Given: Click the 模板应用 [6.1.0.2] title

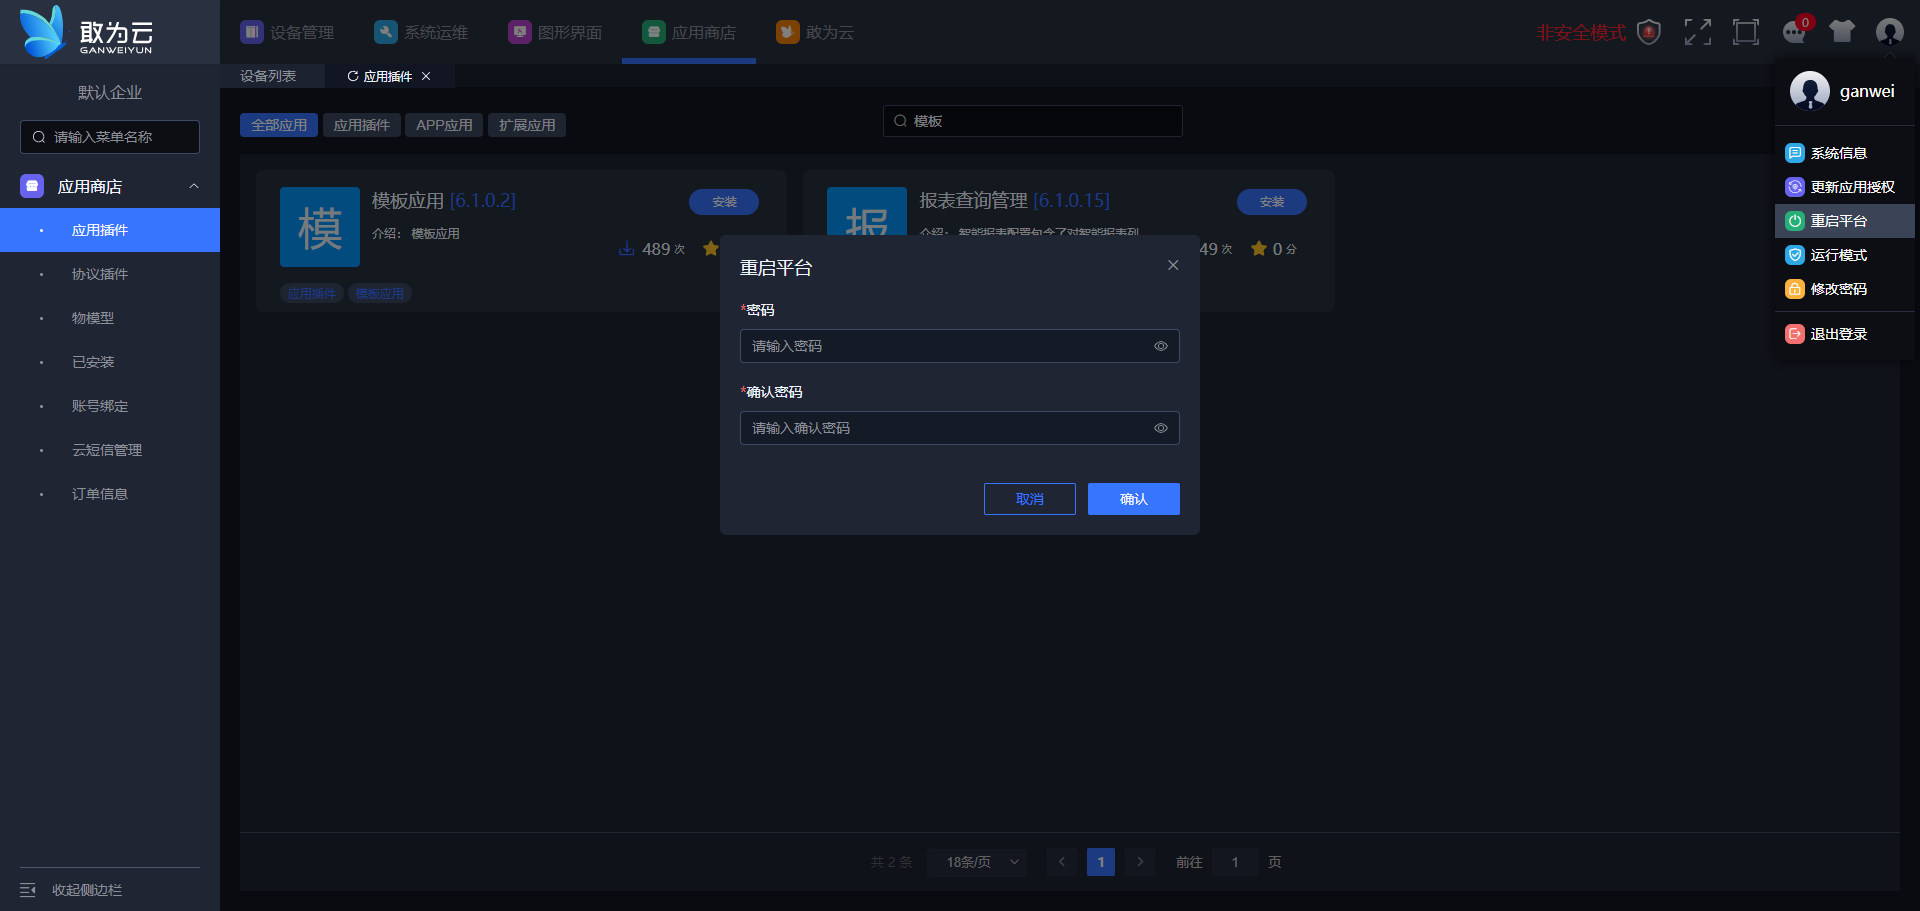Looking at the screenshot, I should click(444, 201).
